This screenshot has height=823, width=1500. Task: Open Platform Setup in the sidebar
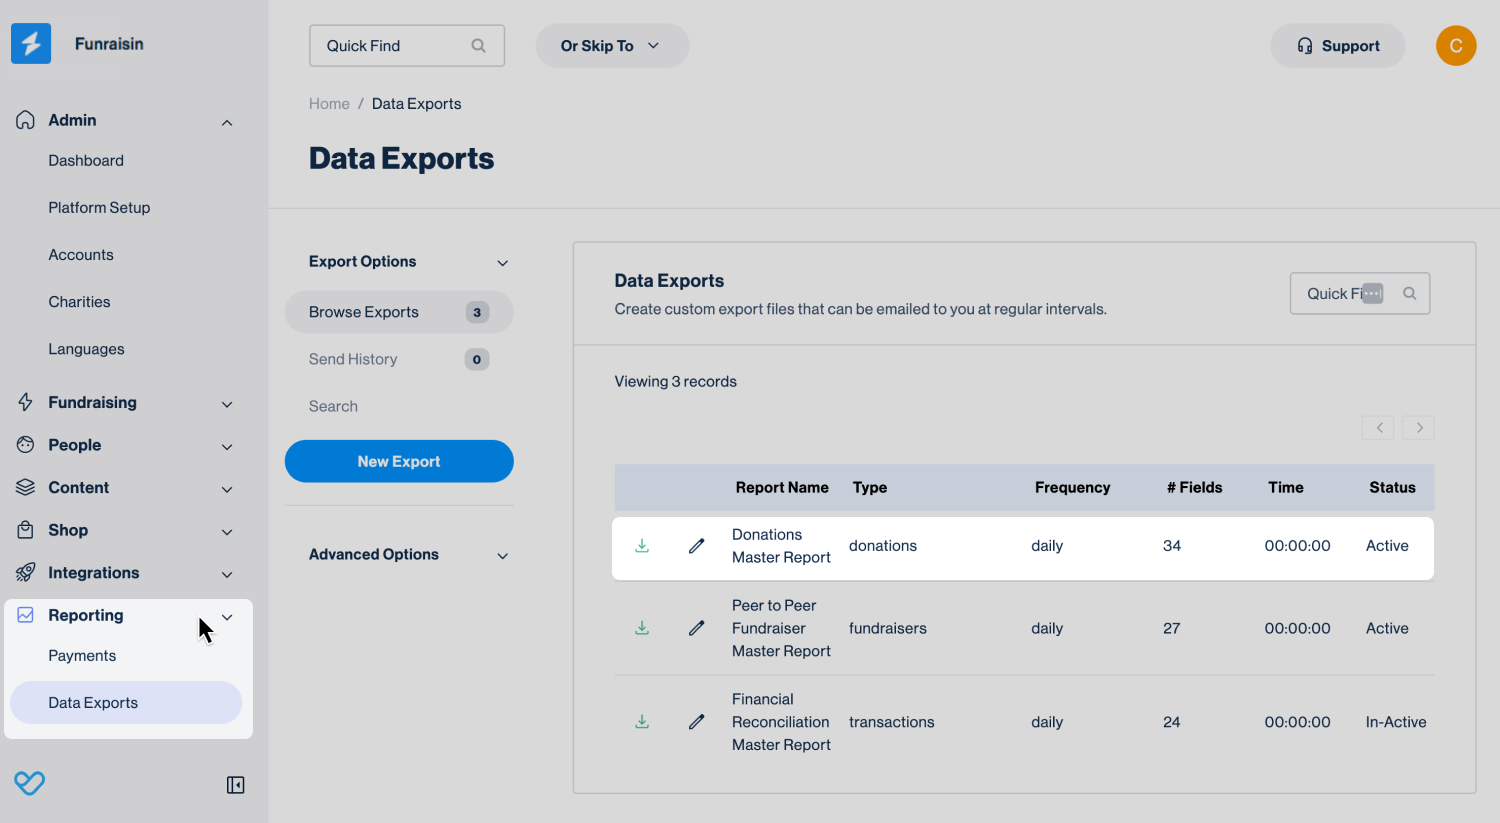point(99,207)
